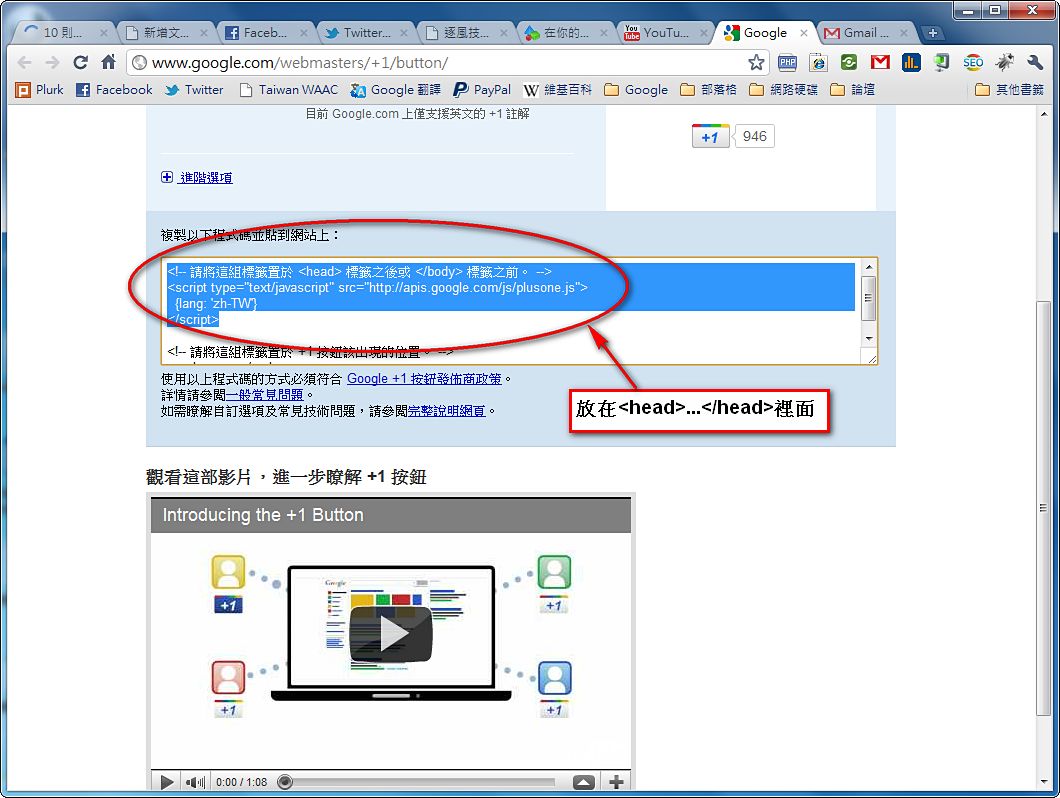
Task: Go back to the previous page
Action: coord(24,62)
